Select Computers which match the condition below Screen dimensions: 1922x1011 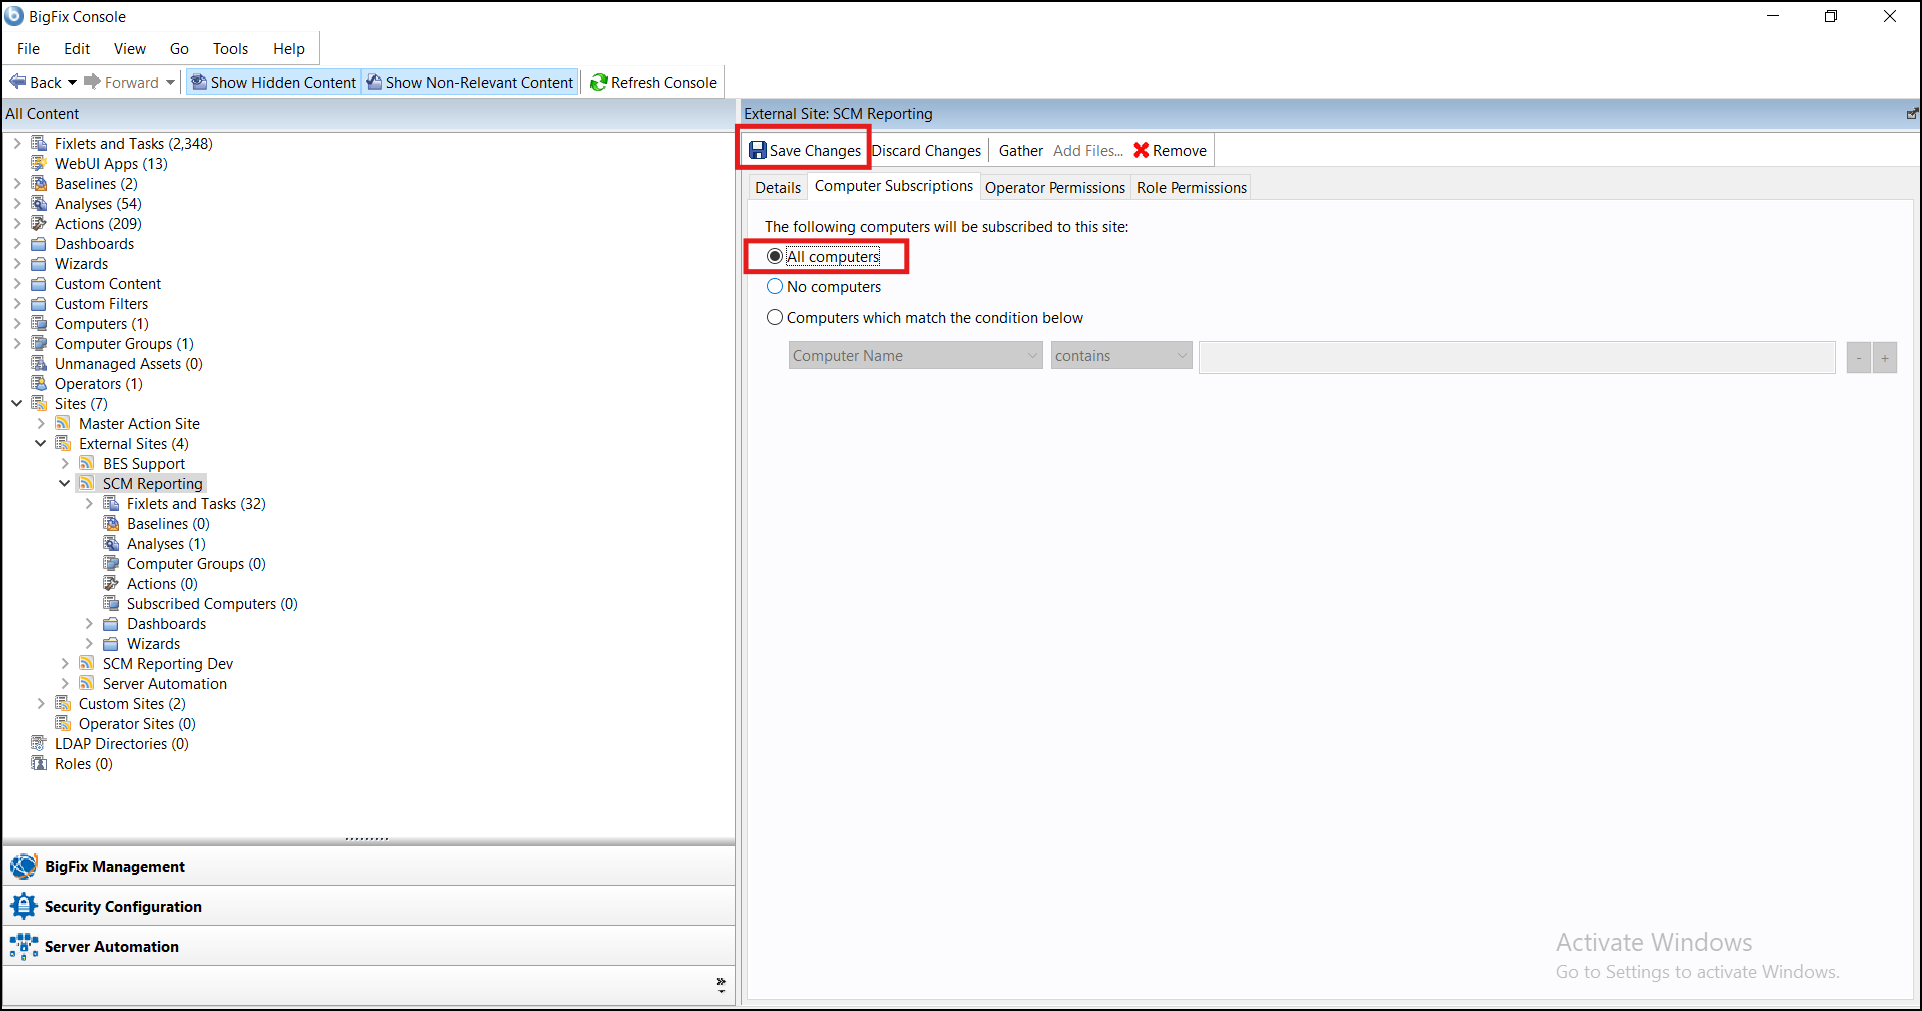[775, 317]
